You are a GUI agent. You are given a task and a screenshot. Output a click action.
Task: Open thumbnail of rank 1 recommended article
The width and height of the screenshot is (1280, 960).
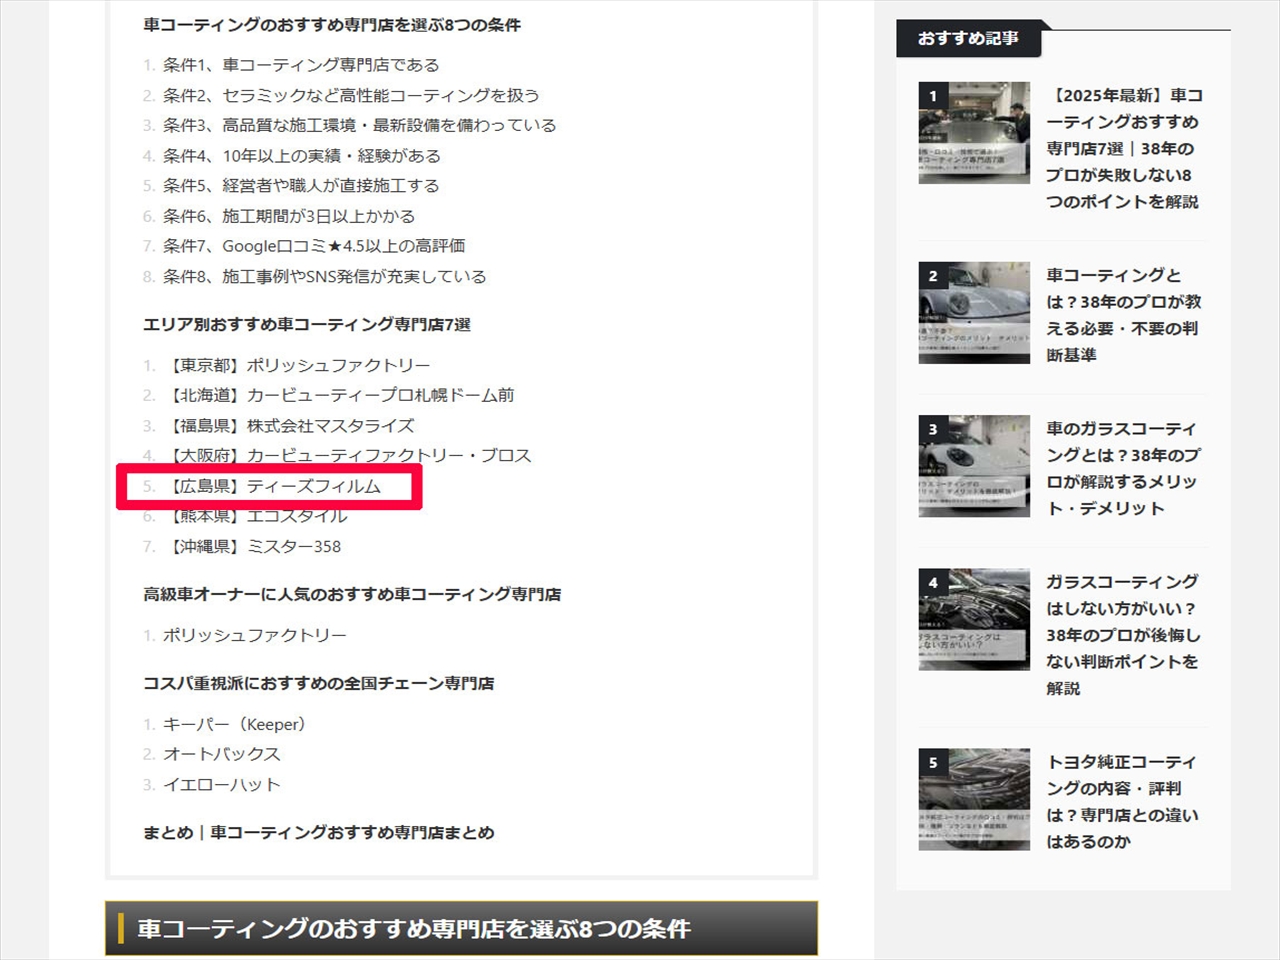pos(974,133)
